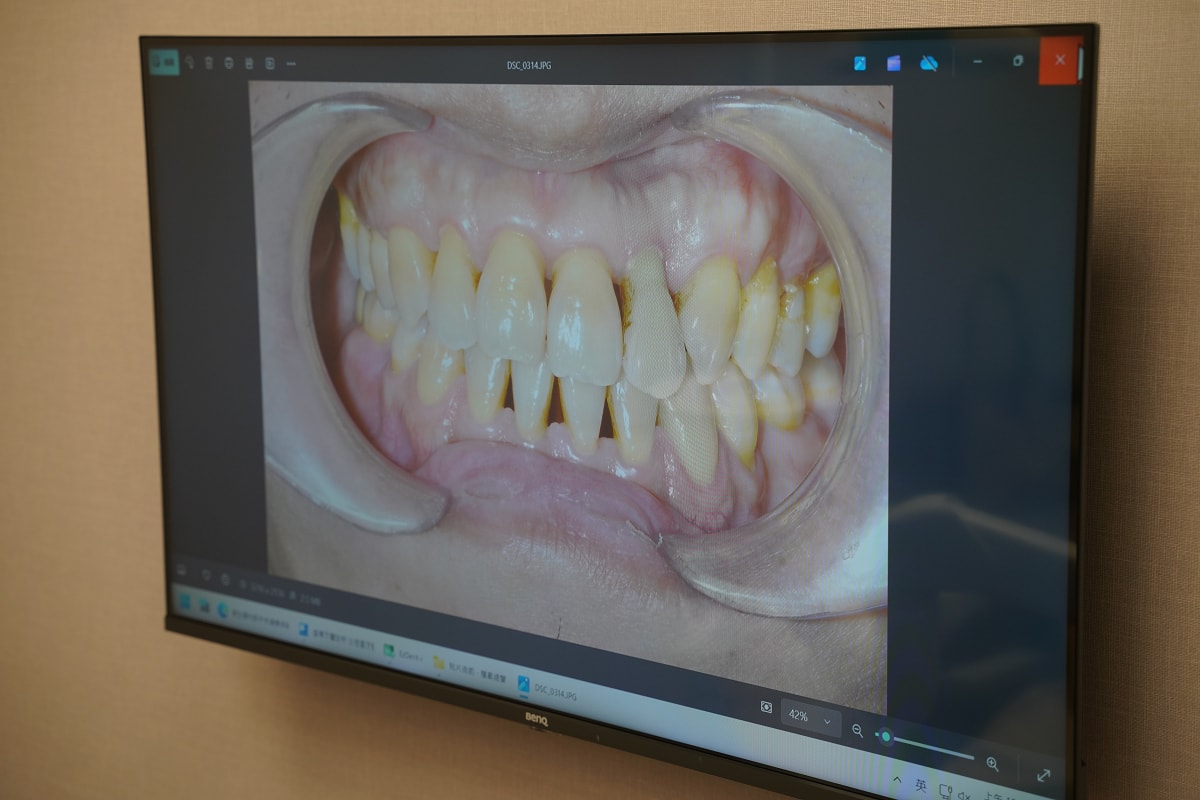Click the file info icon at bottom
This screenshot has height=800, width=1200.
(x=225, y=579)
